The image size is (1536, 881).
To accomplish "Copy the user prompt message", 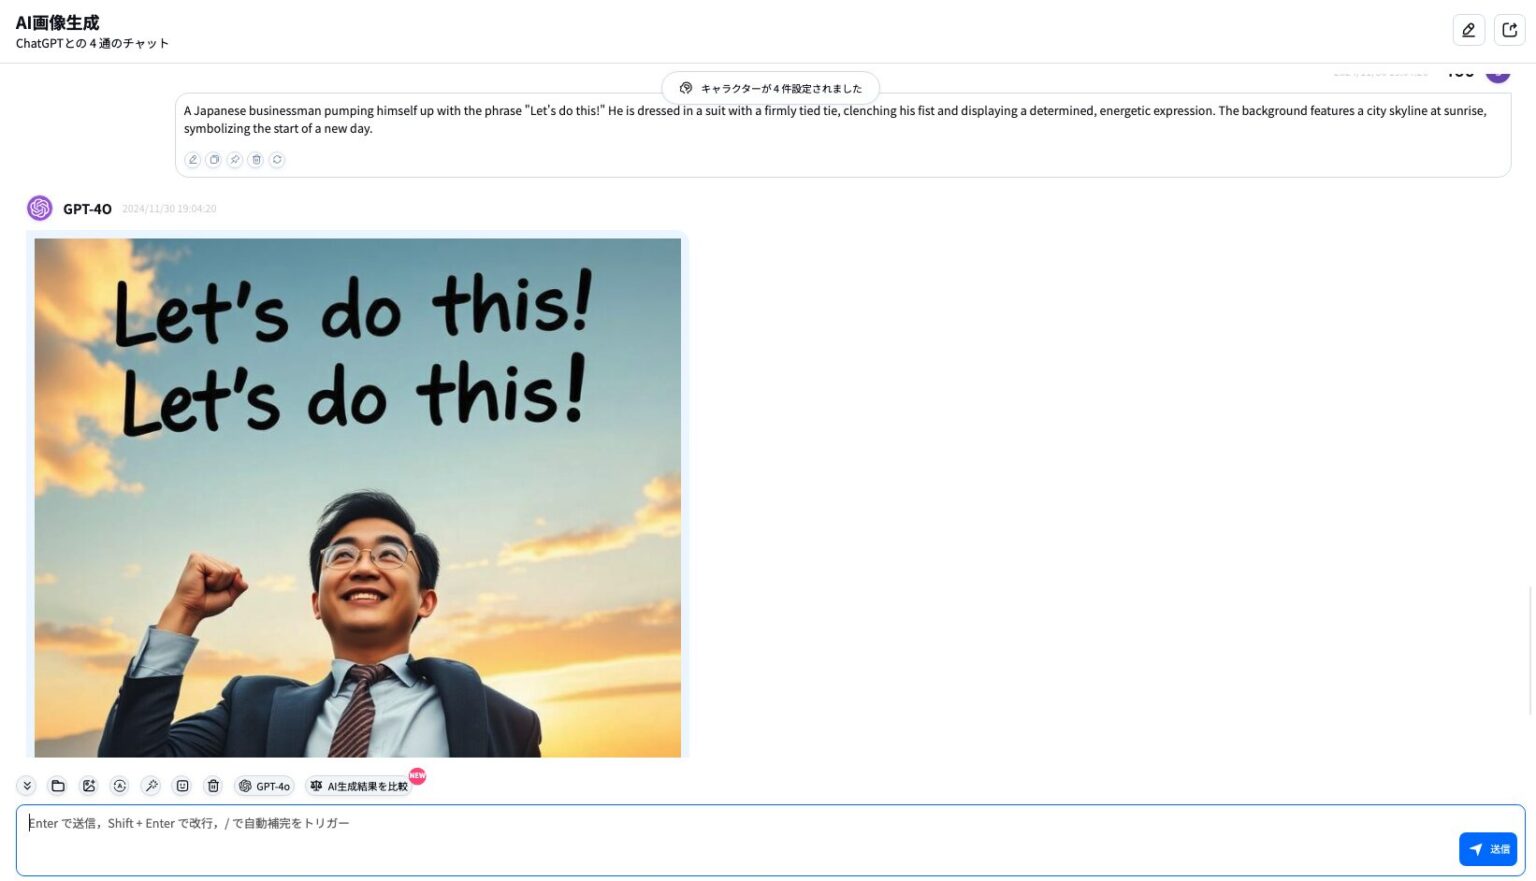I will (x=214, y=160).
